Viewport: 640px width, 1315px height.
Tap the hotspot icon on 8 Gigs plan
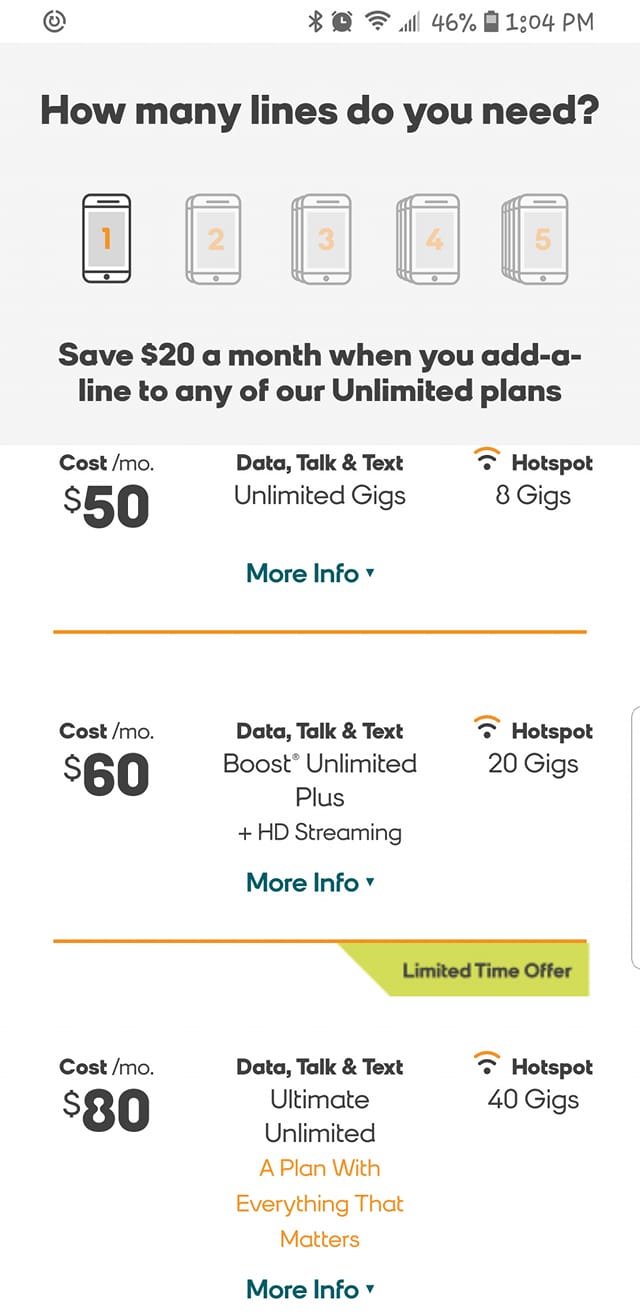487,461
